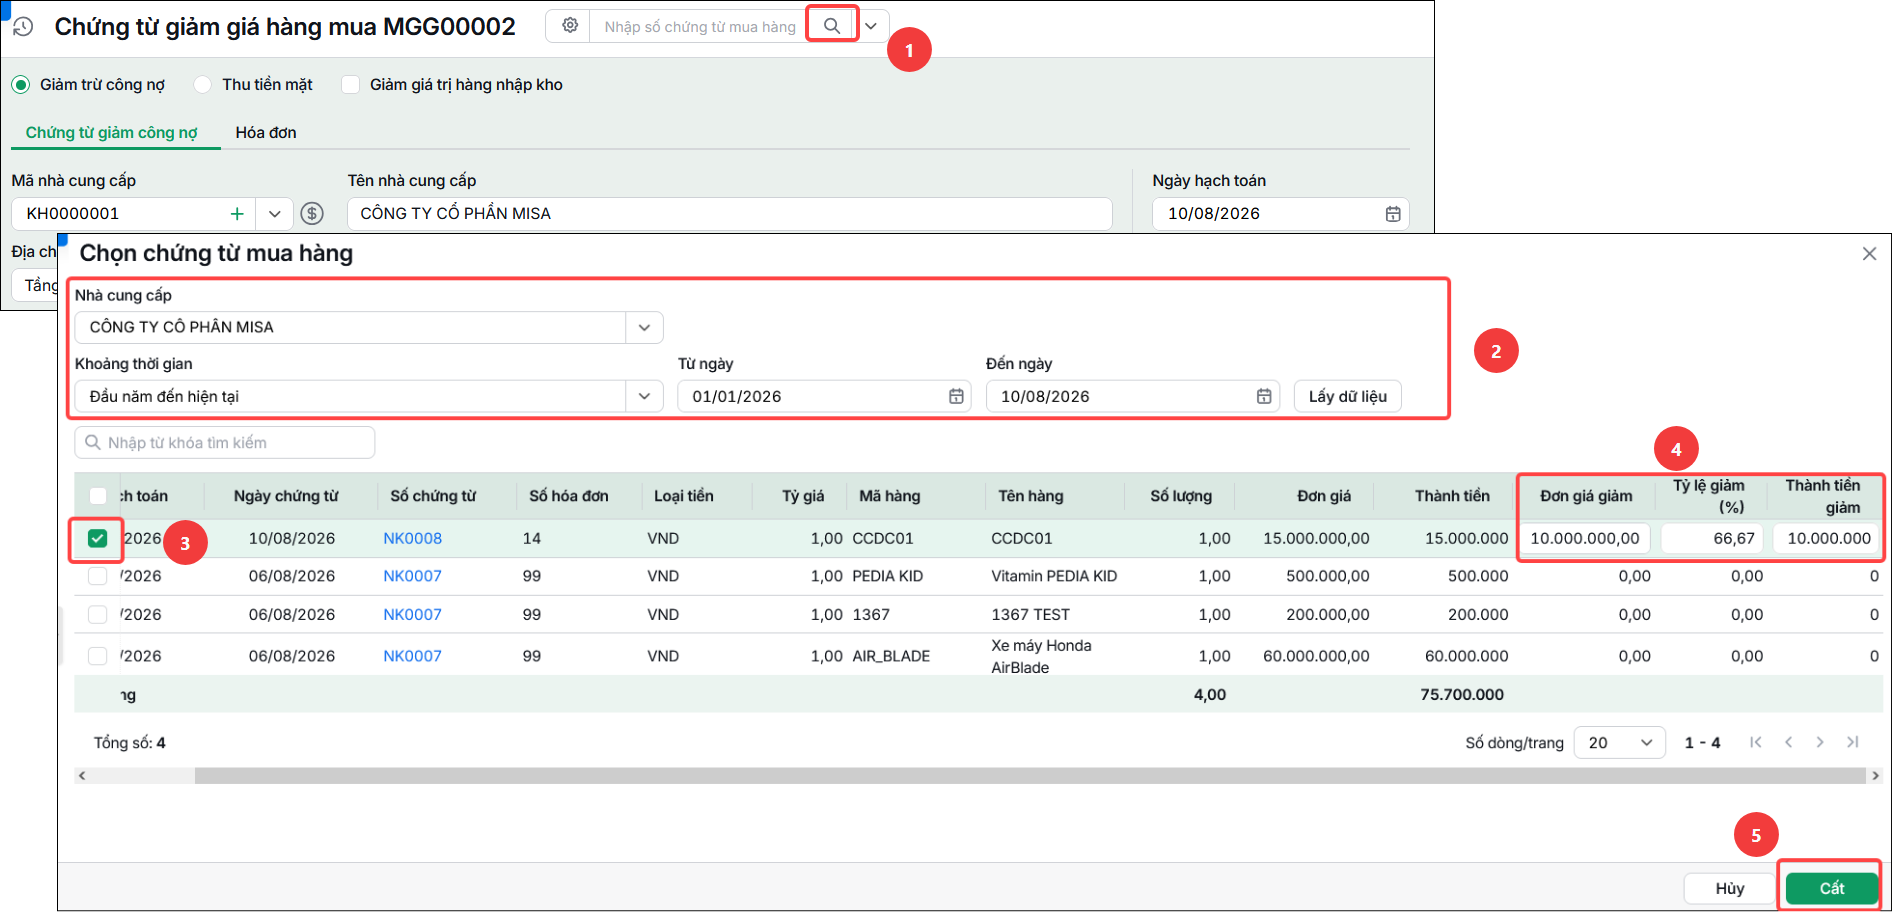Check the Xe máy Honda AirBlade row checkbox
This screenshot has width=1902, height=924.
click(x=97, y=657)
